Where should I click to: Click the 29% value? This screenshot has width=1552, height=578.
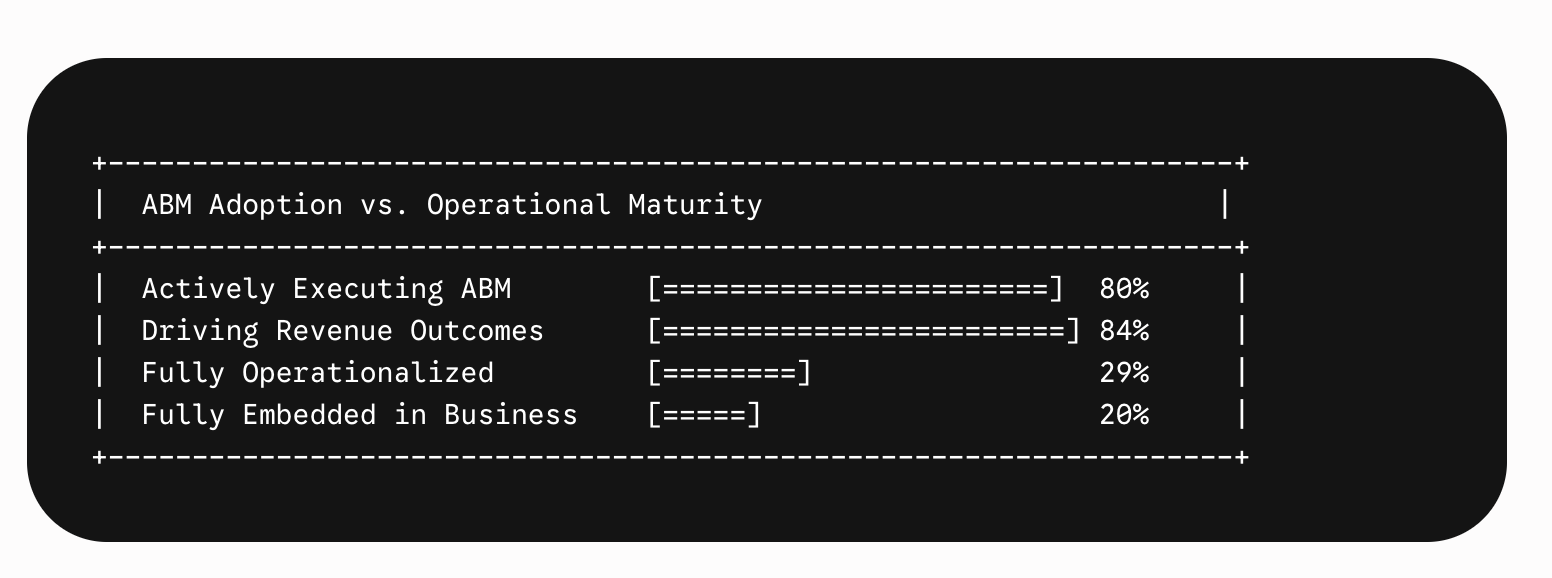click(1124, 373)
